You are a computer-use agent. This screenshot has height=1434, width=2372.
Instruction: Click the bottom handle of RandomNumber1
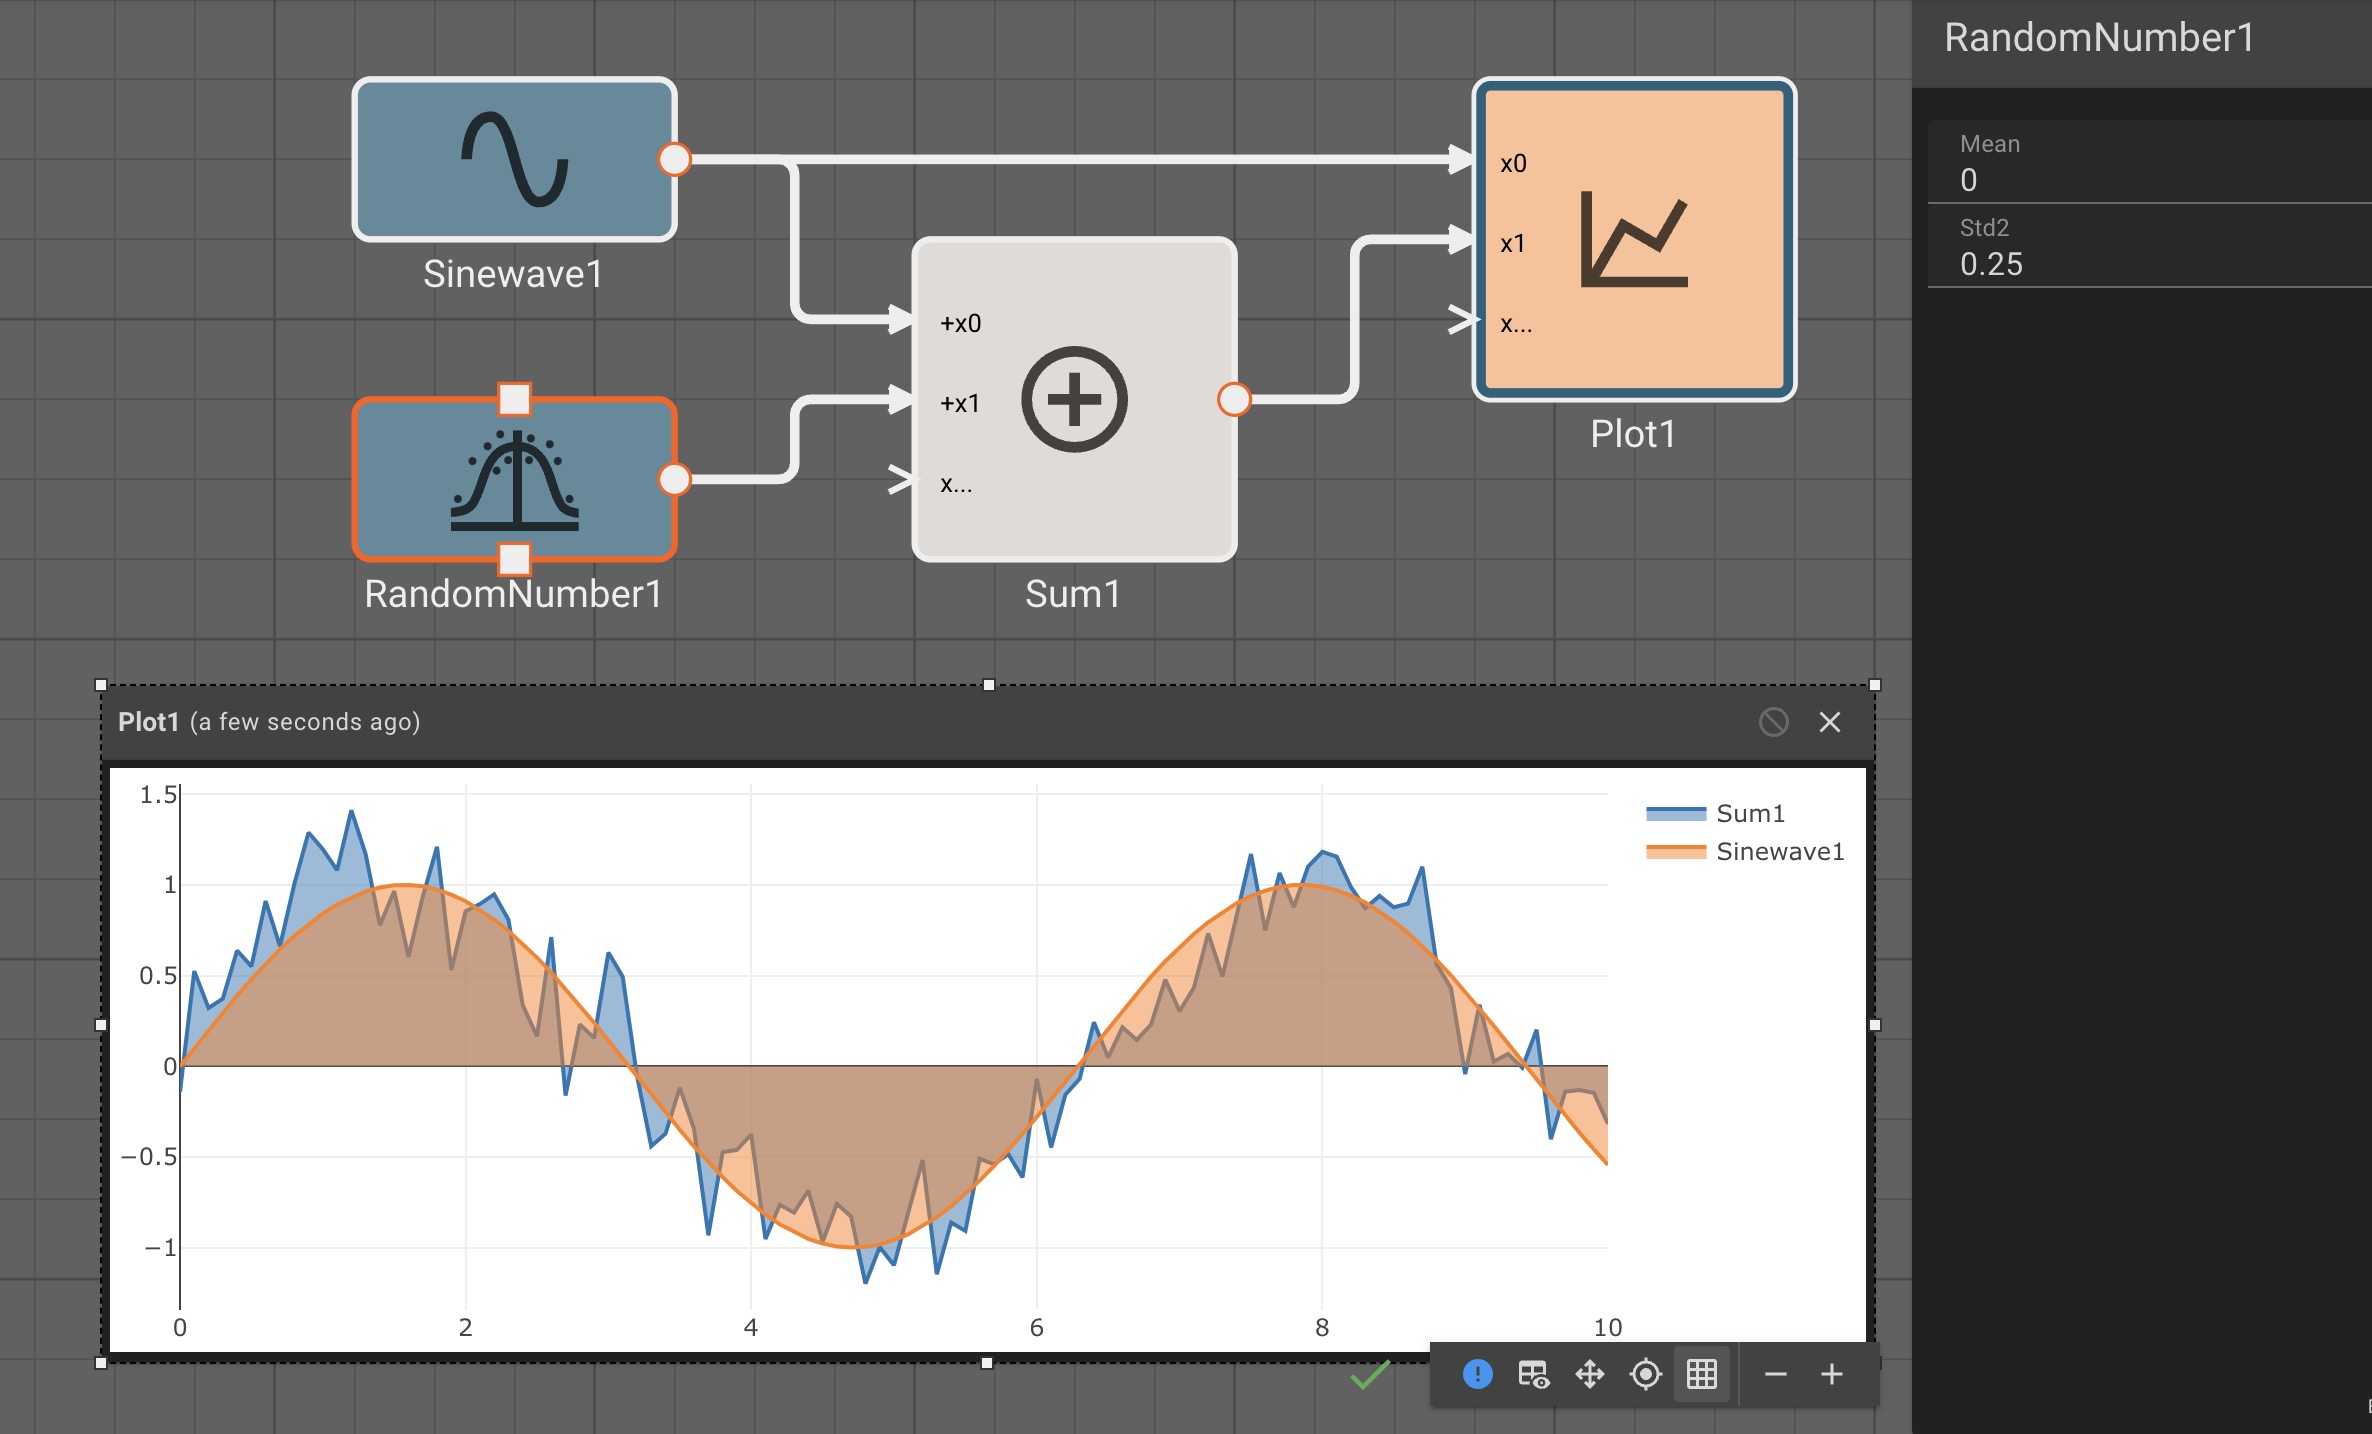point(514,558)
